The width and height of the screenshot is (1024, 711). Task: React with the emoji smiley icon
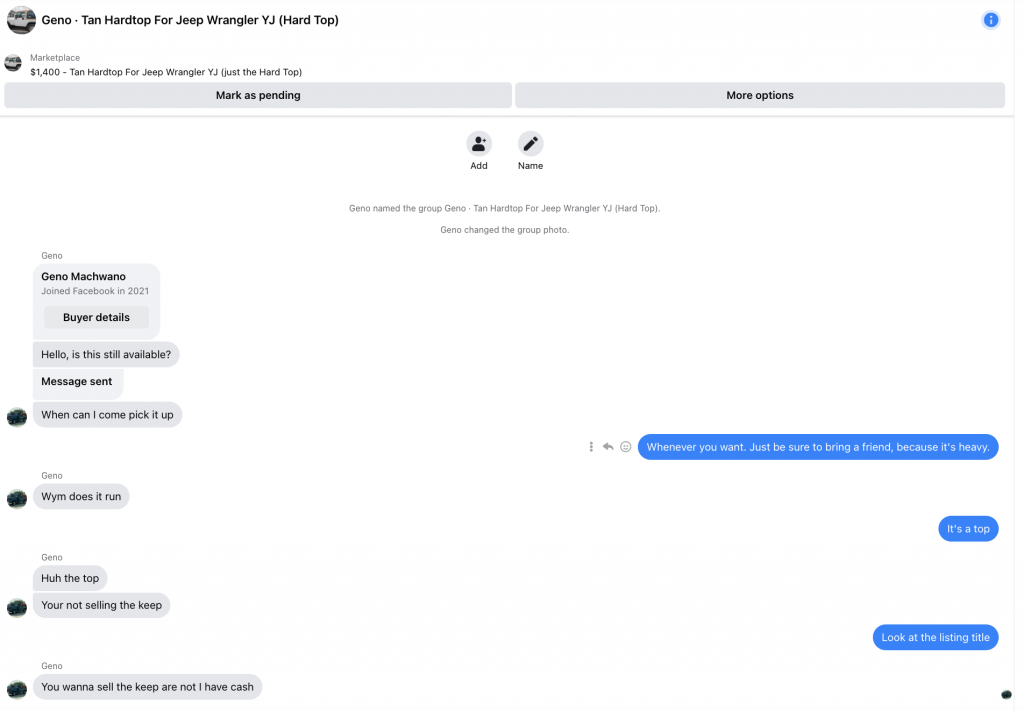coord(626,447)
